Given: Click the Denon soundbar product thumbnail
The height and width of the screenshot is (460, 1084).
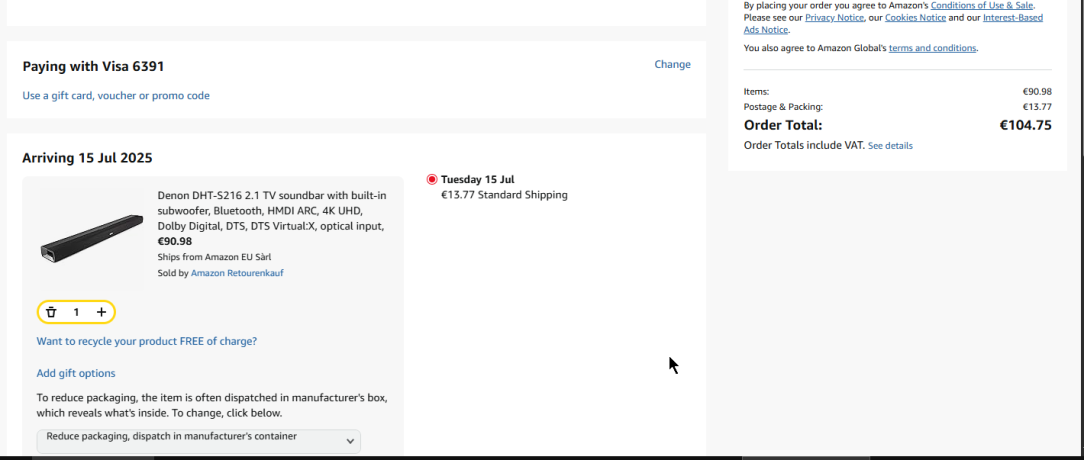Looking at the screenshot, I should tap(92, 239).
